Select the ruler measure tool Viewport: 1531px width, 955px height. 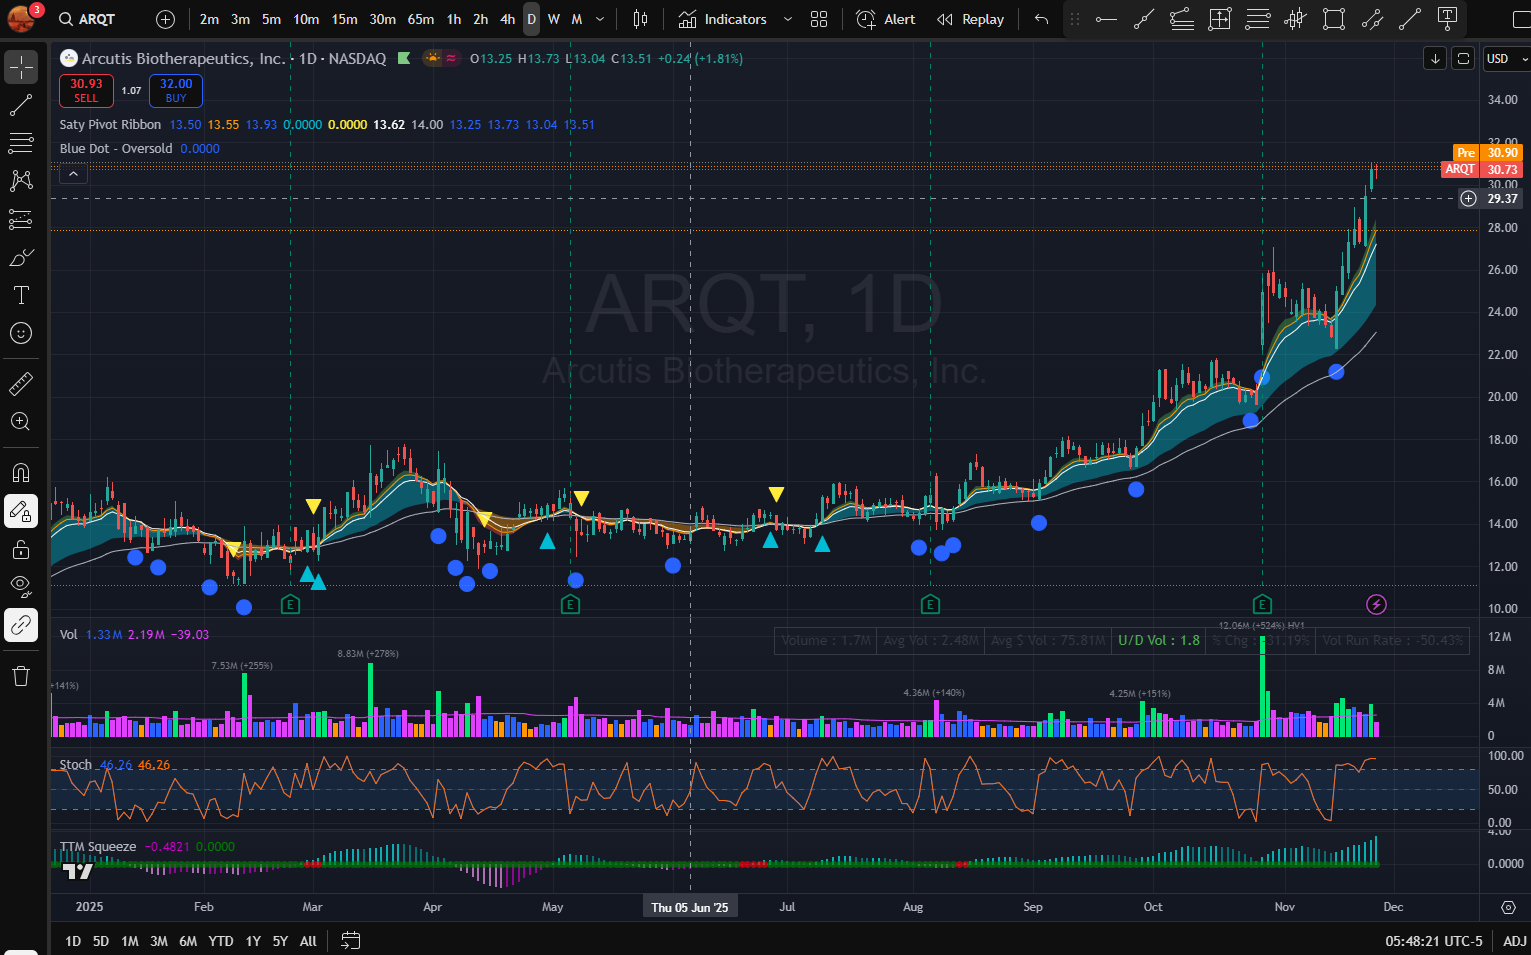click(x=21, y=383)
